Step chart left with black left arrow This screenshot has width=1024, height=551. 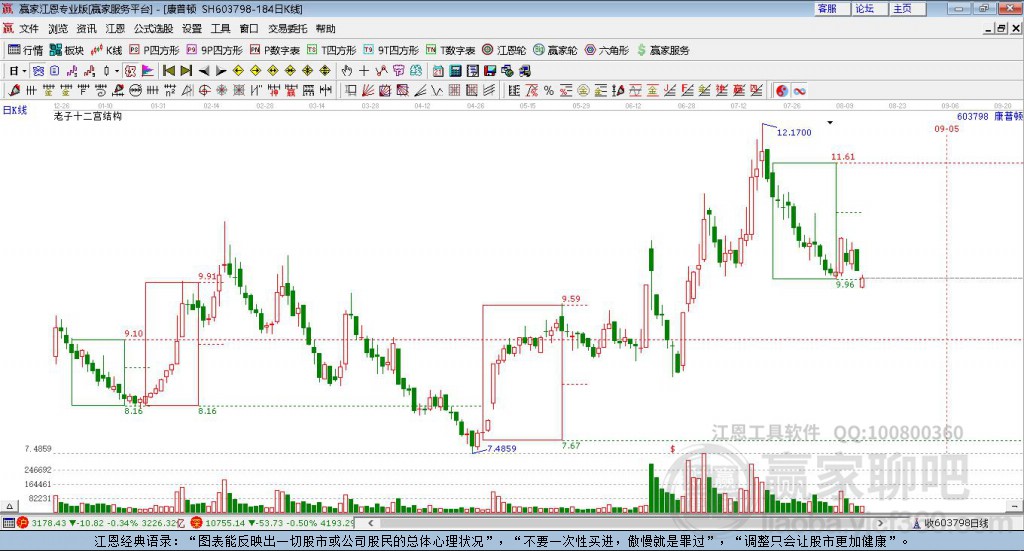(x=204, y=71)
